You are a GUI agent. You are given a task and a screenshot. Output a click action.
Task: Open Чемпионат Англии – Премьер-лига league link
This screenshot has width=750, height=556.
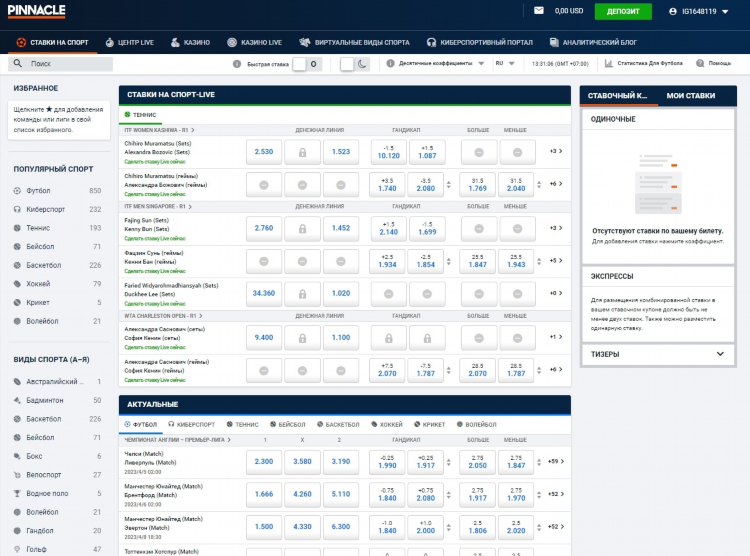(x=177, y=440)
